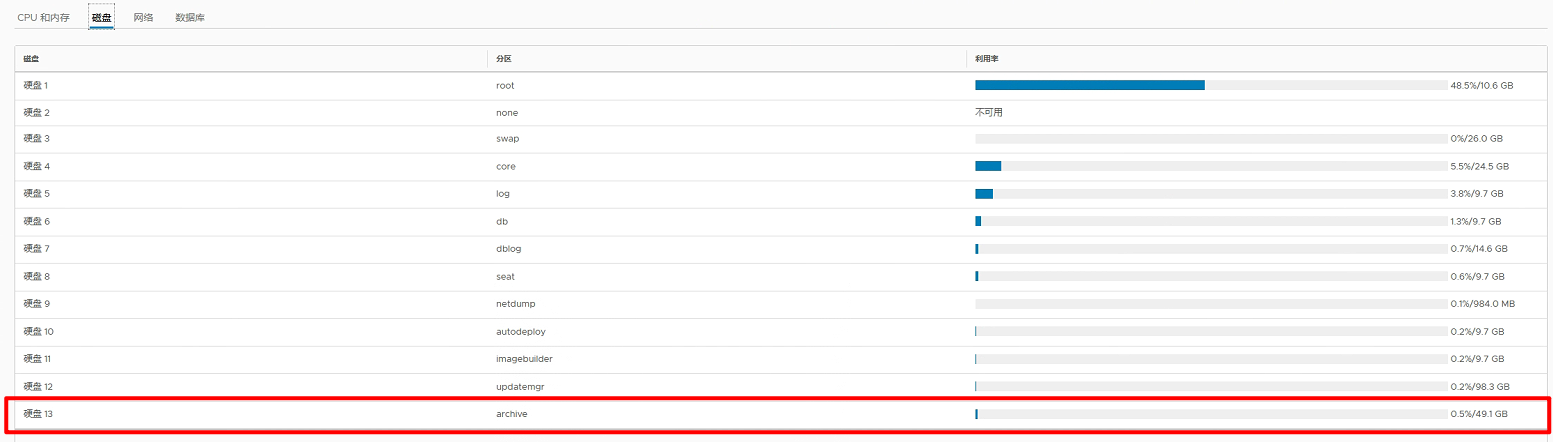This screenshot has width=1553, height=442.
Task: Click the swap partition name
Action: point(507,139)
